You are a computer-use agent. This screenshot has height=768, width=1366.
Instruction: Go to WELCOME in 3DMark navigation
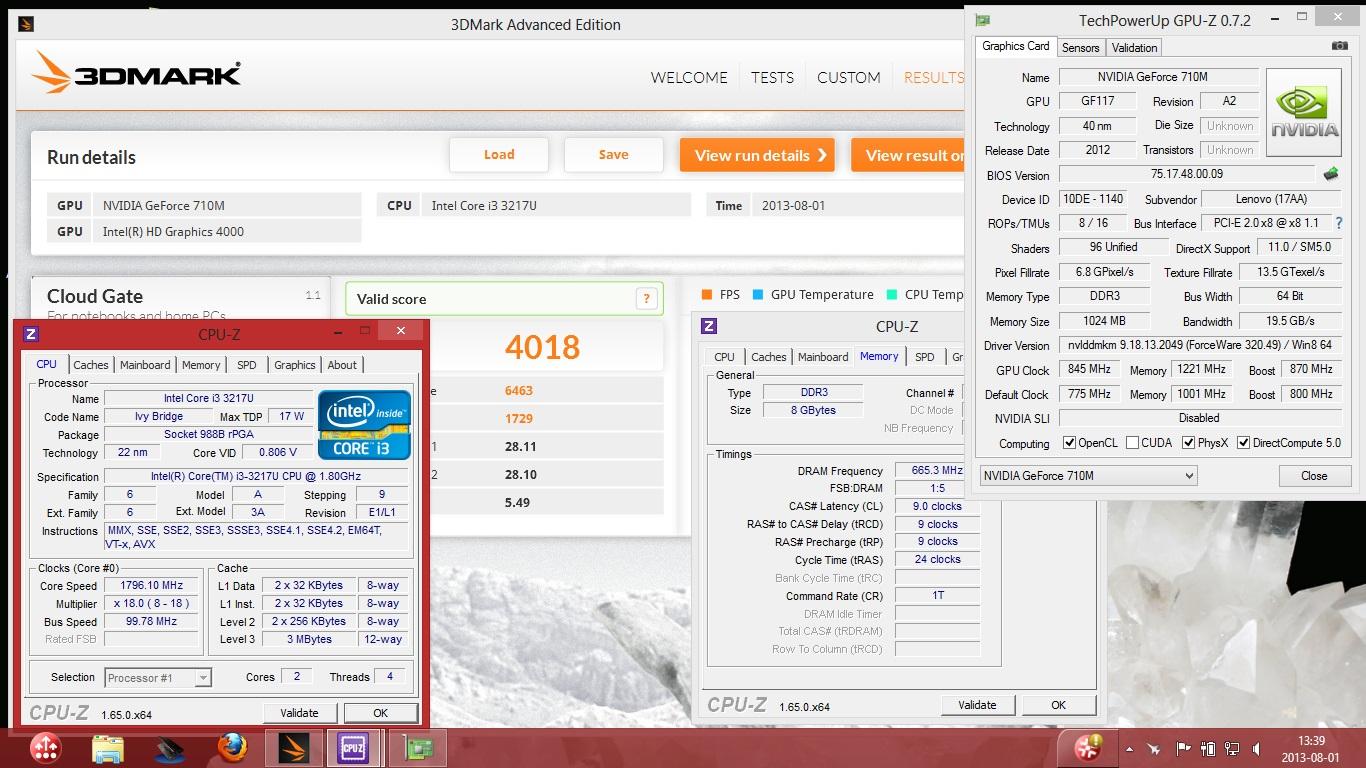click(689, 77)
